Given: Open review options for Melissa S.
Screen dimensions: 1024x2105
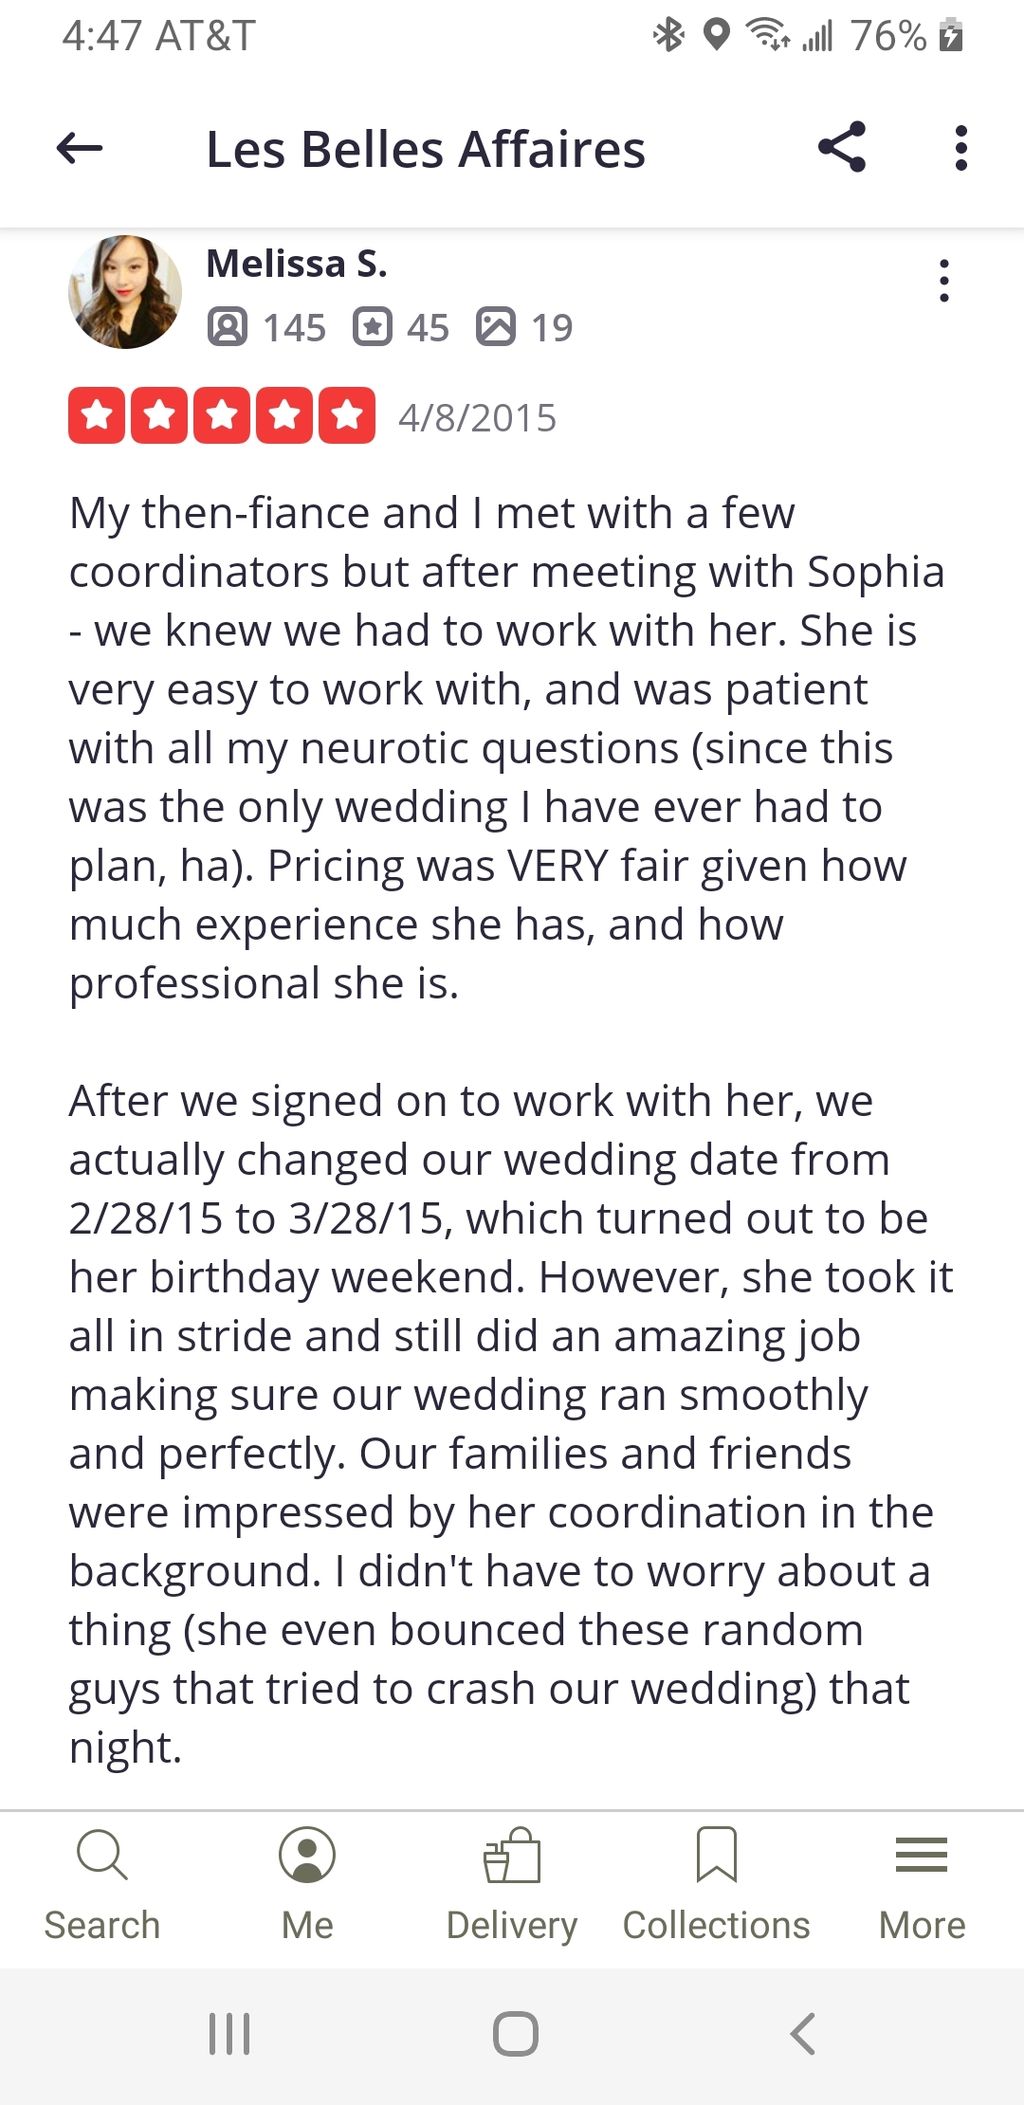Looking at the screenshot, I should tap(944, 281).
